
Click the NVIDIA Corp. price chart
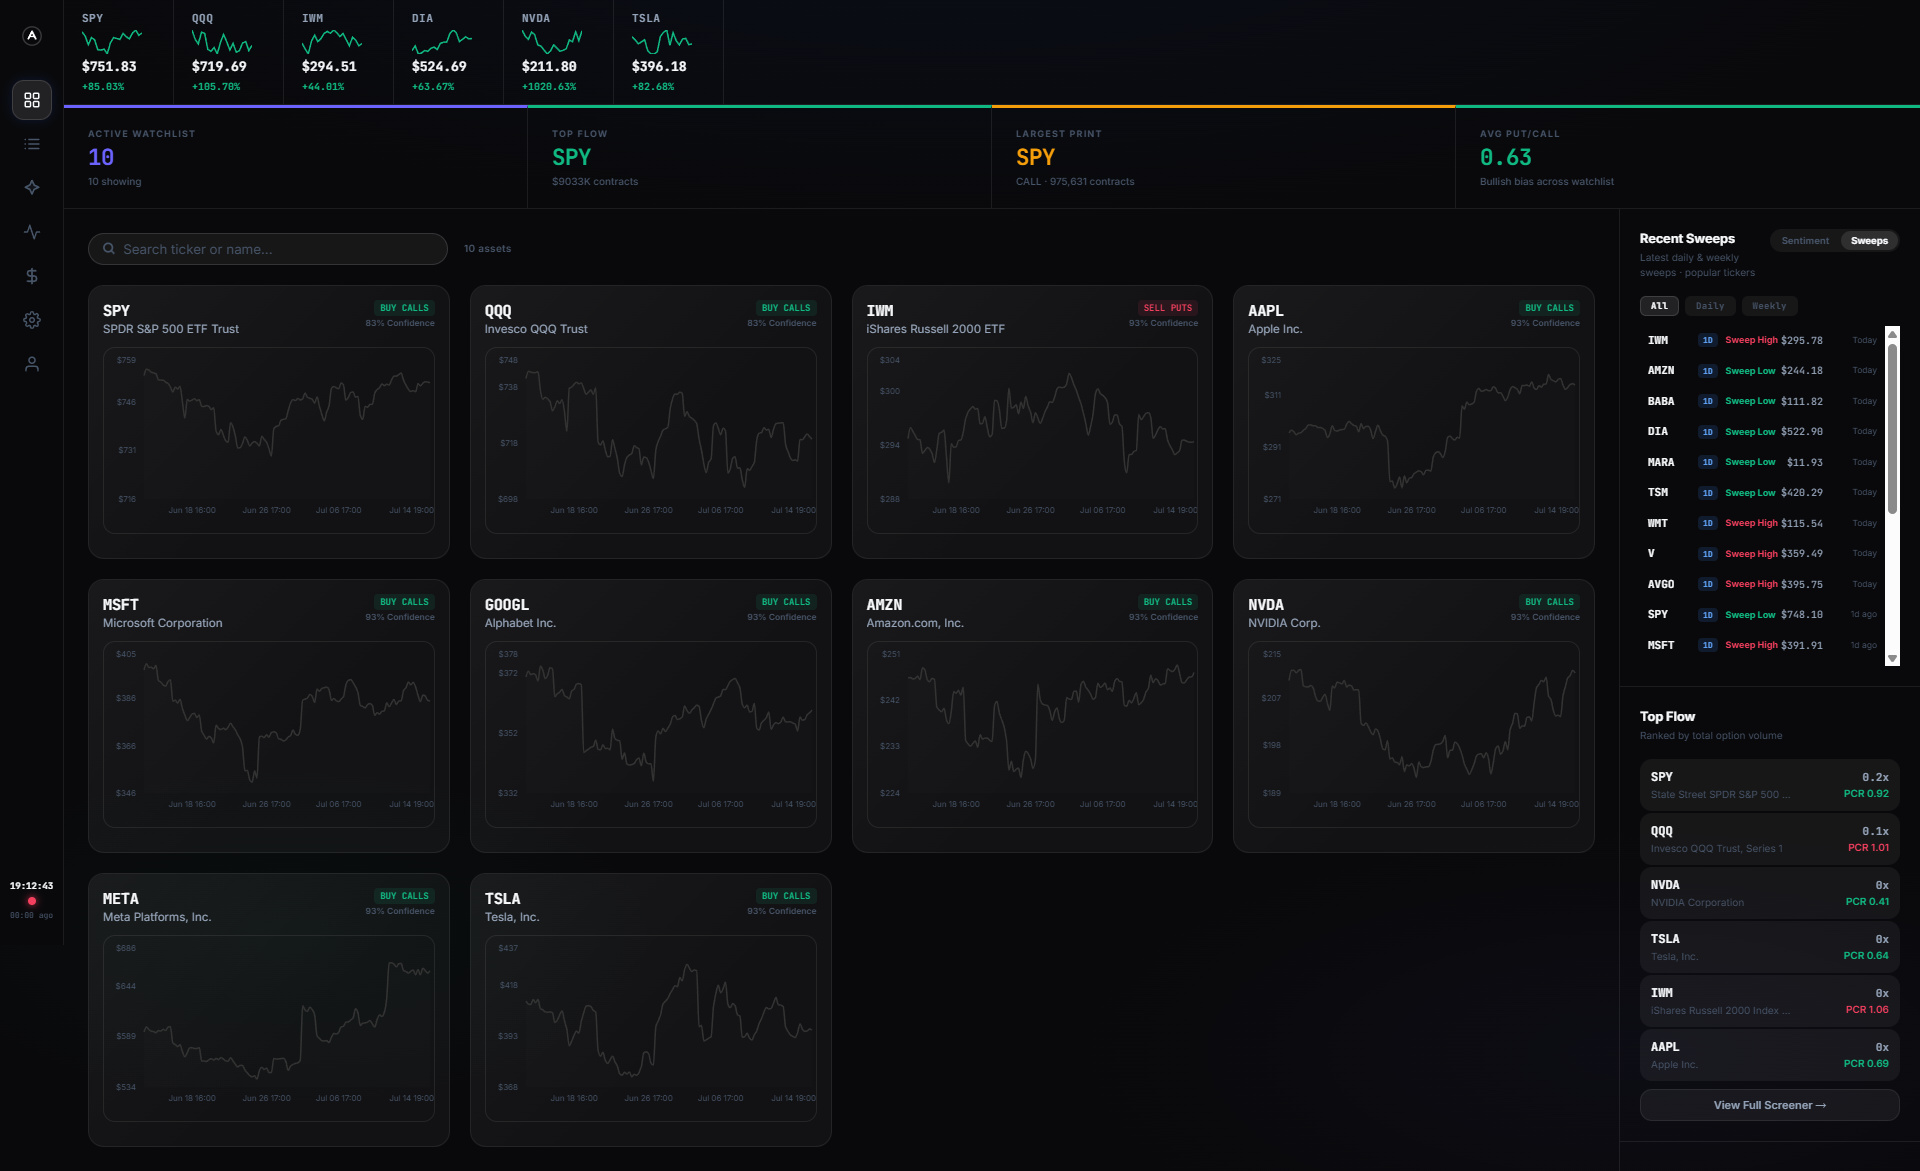click(x=1414, y=734)
